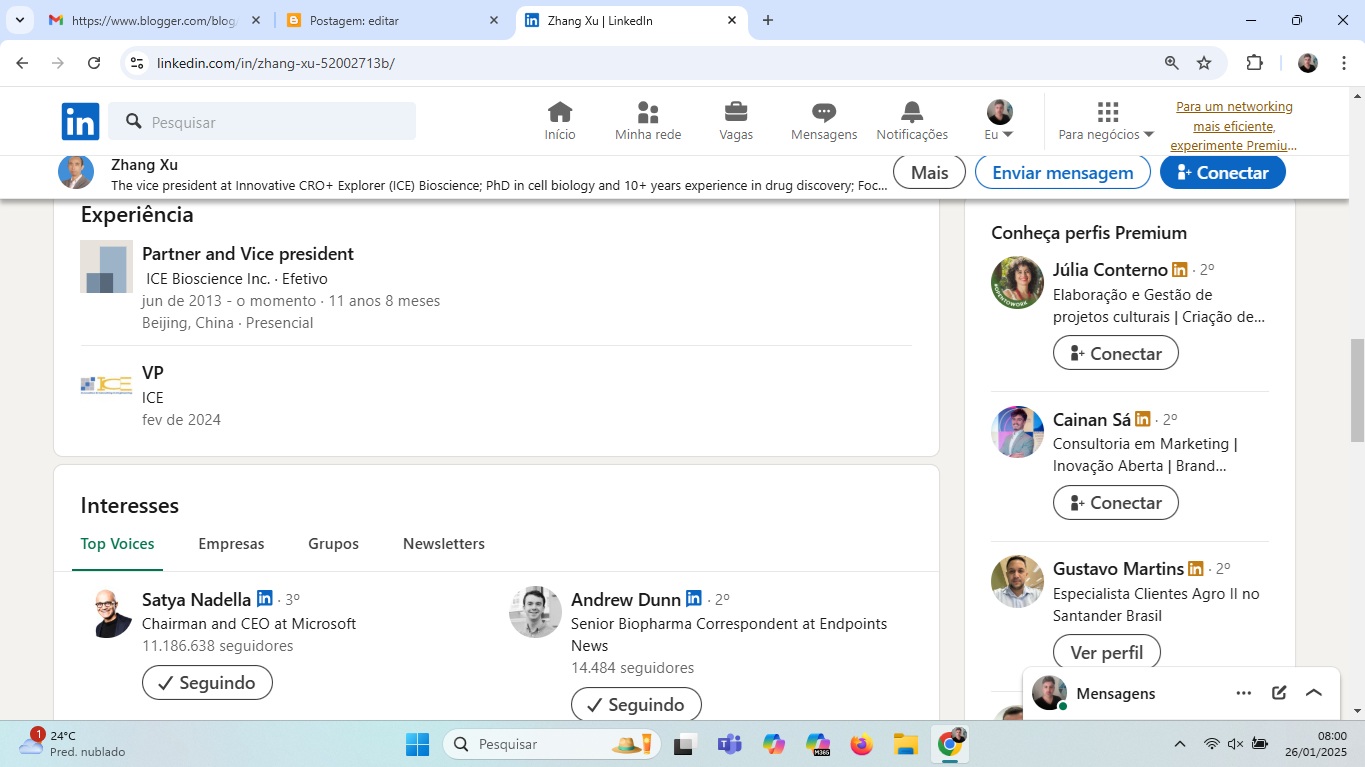The height and width of the screenshot is (767, 1365).
Task: Switch to the blogger.com Gmail tab
Action: point(155,20)
